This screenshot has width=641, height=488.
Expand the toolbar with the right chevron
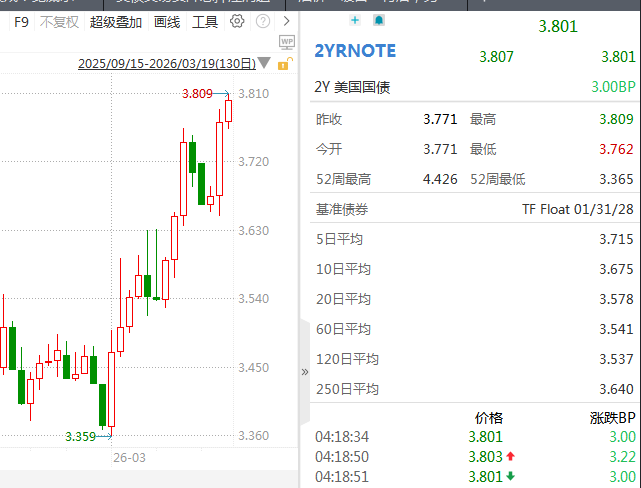point(287,21)
